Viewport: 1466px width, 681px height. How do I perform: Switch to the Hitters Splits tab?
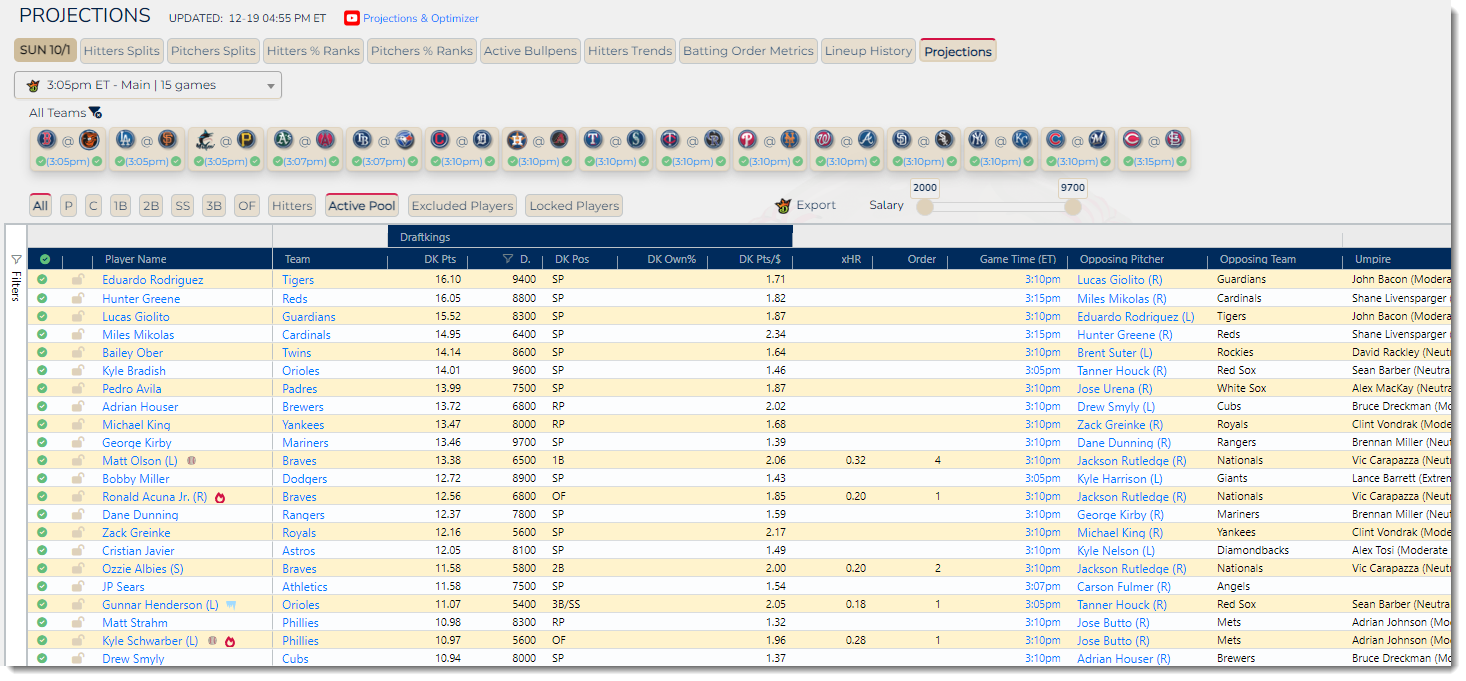click(121, 51)
